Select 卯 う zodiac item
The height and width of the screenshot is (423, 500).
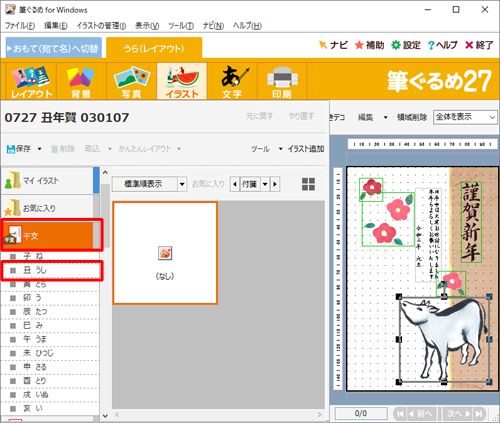click(50, 298)
